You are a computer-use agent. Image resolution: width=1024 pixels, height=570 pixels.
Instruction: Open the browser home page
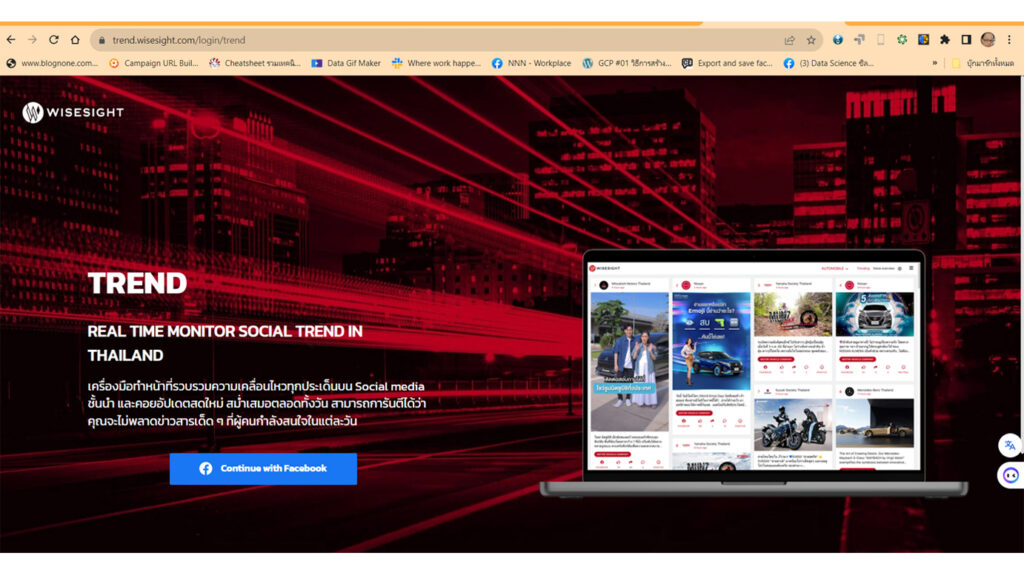coord(75,40)
